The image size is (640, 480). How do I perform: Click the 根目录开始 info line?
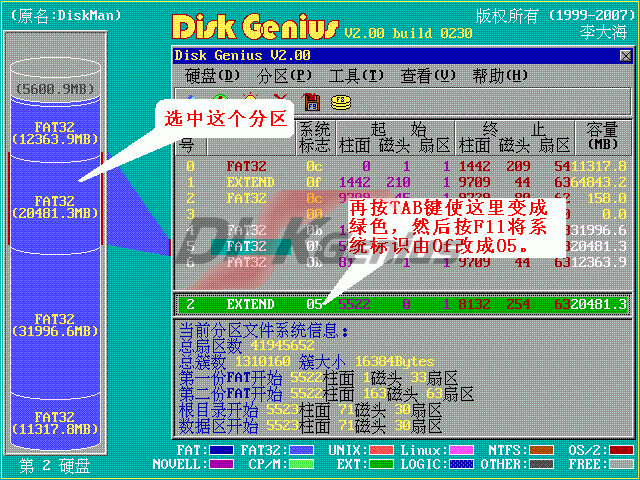click(310, 410)
